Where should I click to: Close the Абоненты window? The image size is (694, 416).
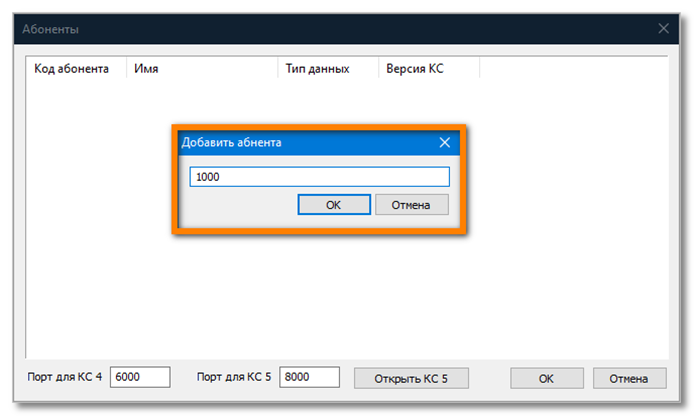pos(663,29)
